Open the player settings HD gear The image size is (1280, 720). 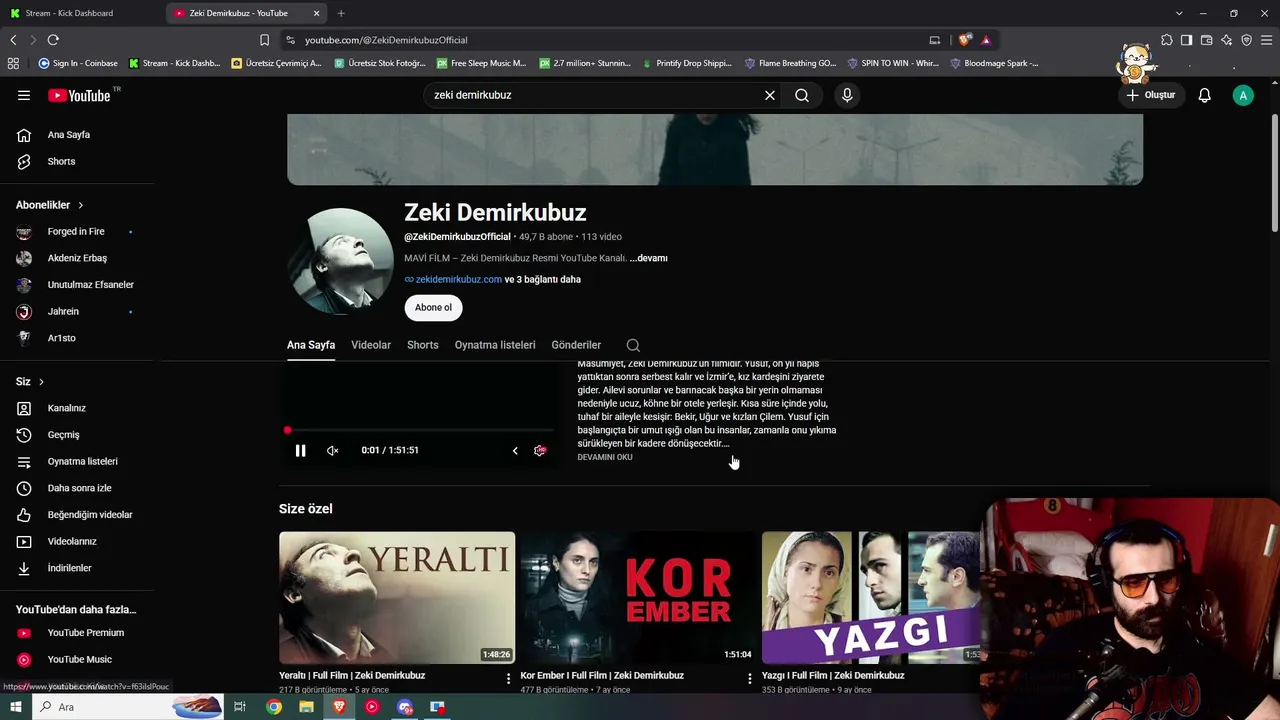tap(540, 450)
